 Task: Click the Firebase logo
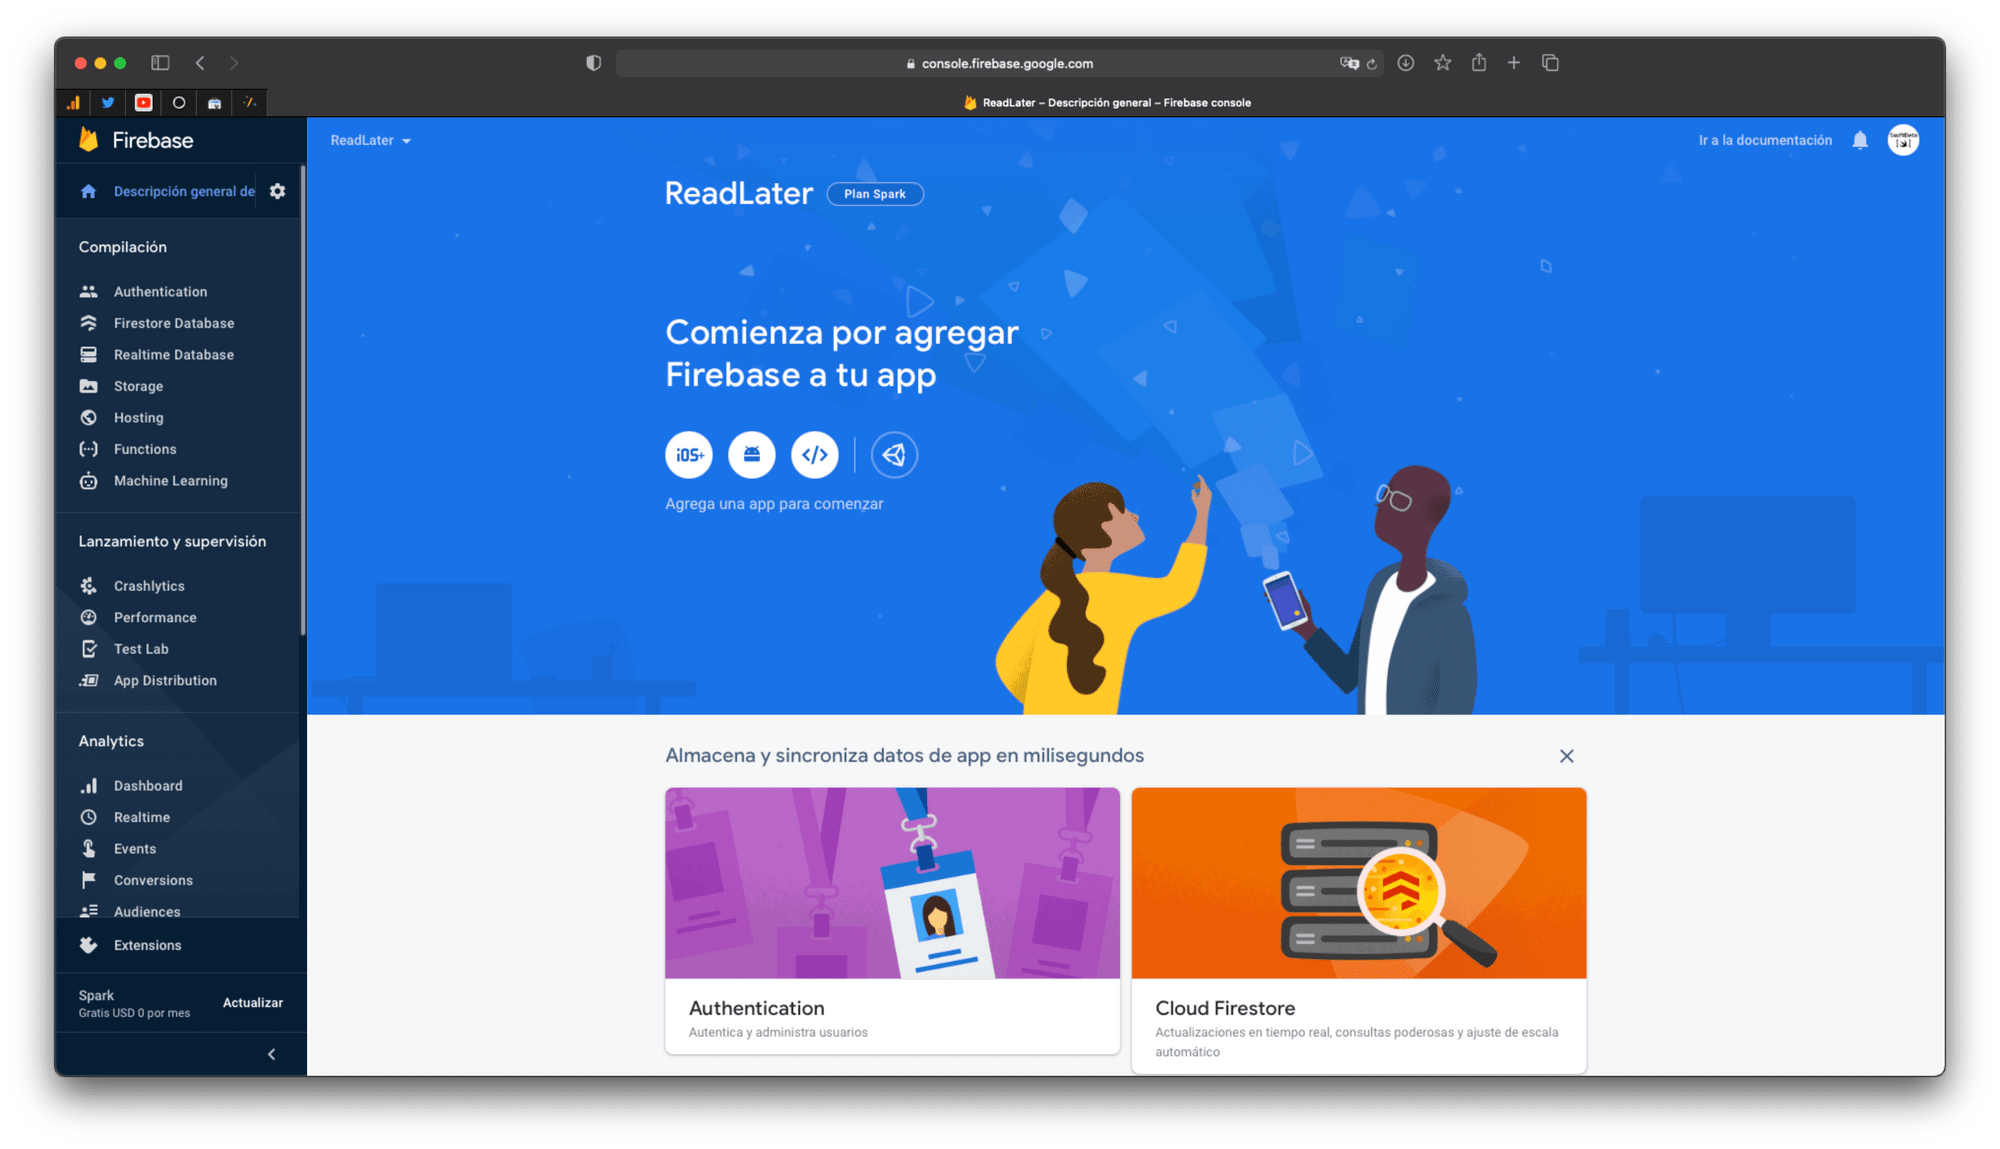click(x=136, y=141)
